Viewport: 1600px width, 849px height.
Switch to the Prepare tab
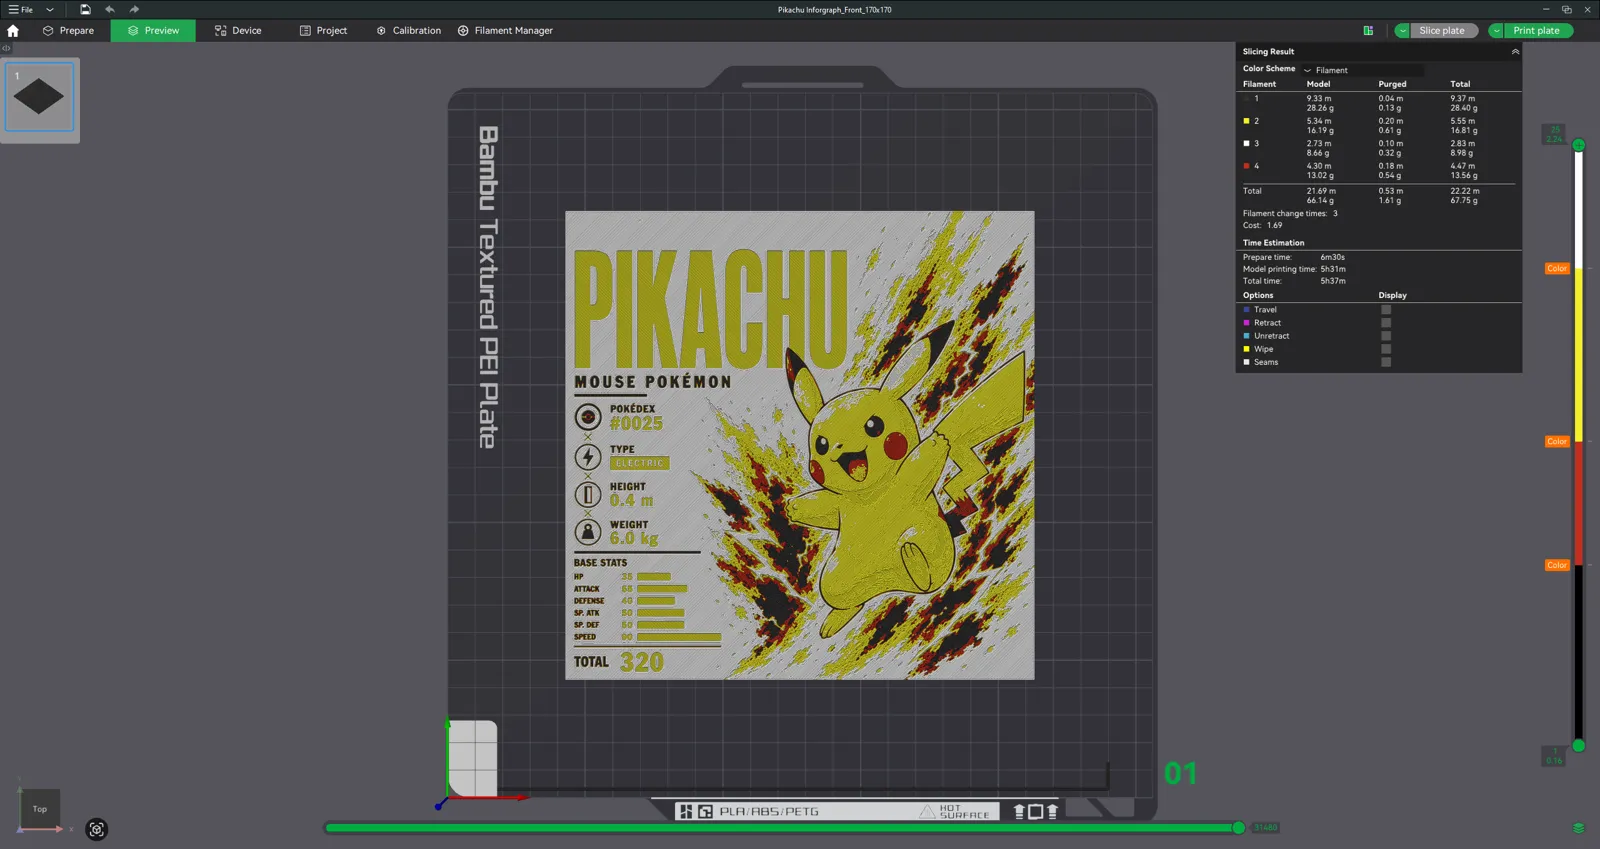[x=68, y=31]
